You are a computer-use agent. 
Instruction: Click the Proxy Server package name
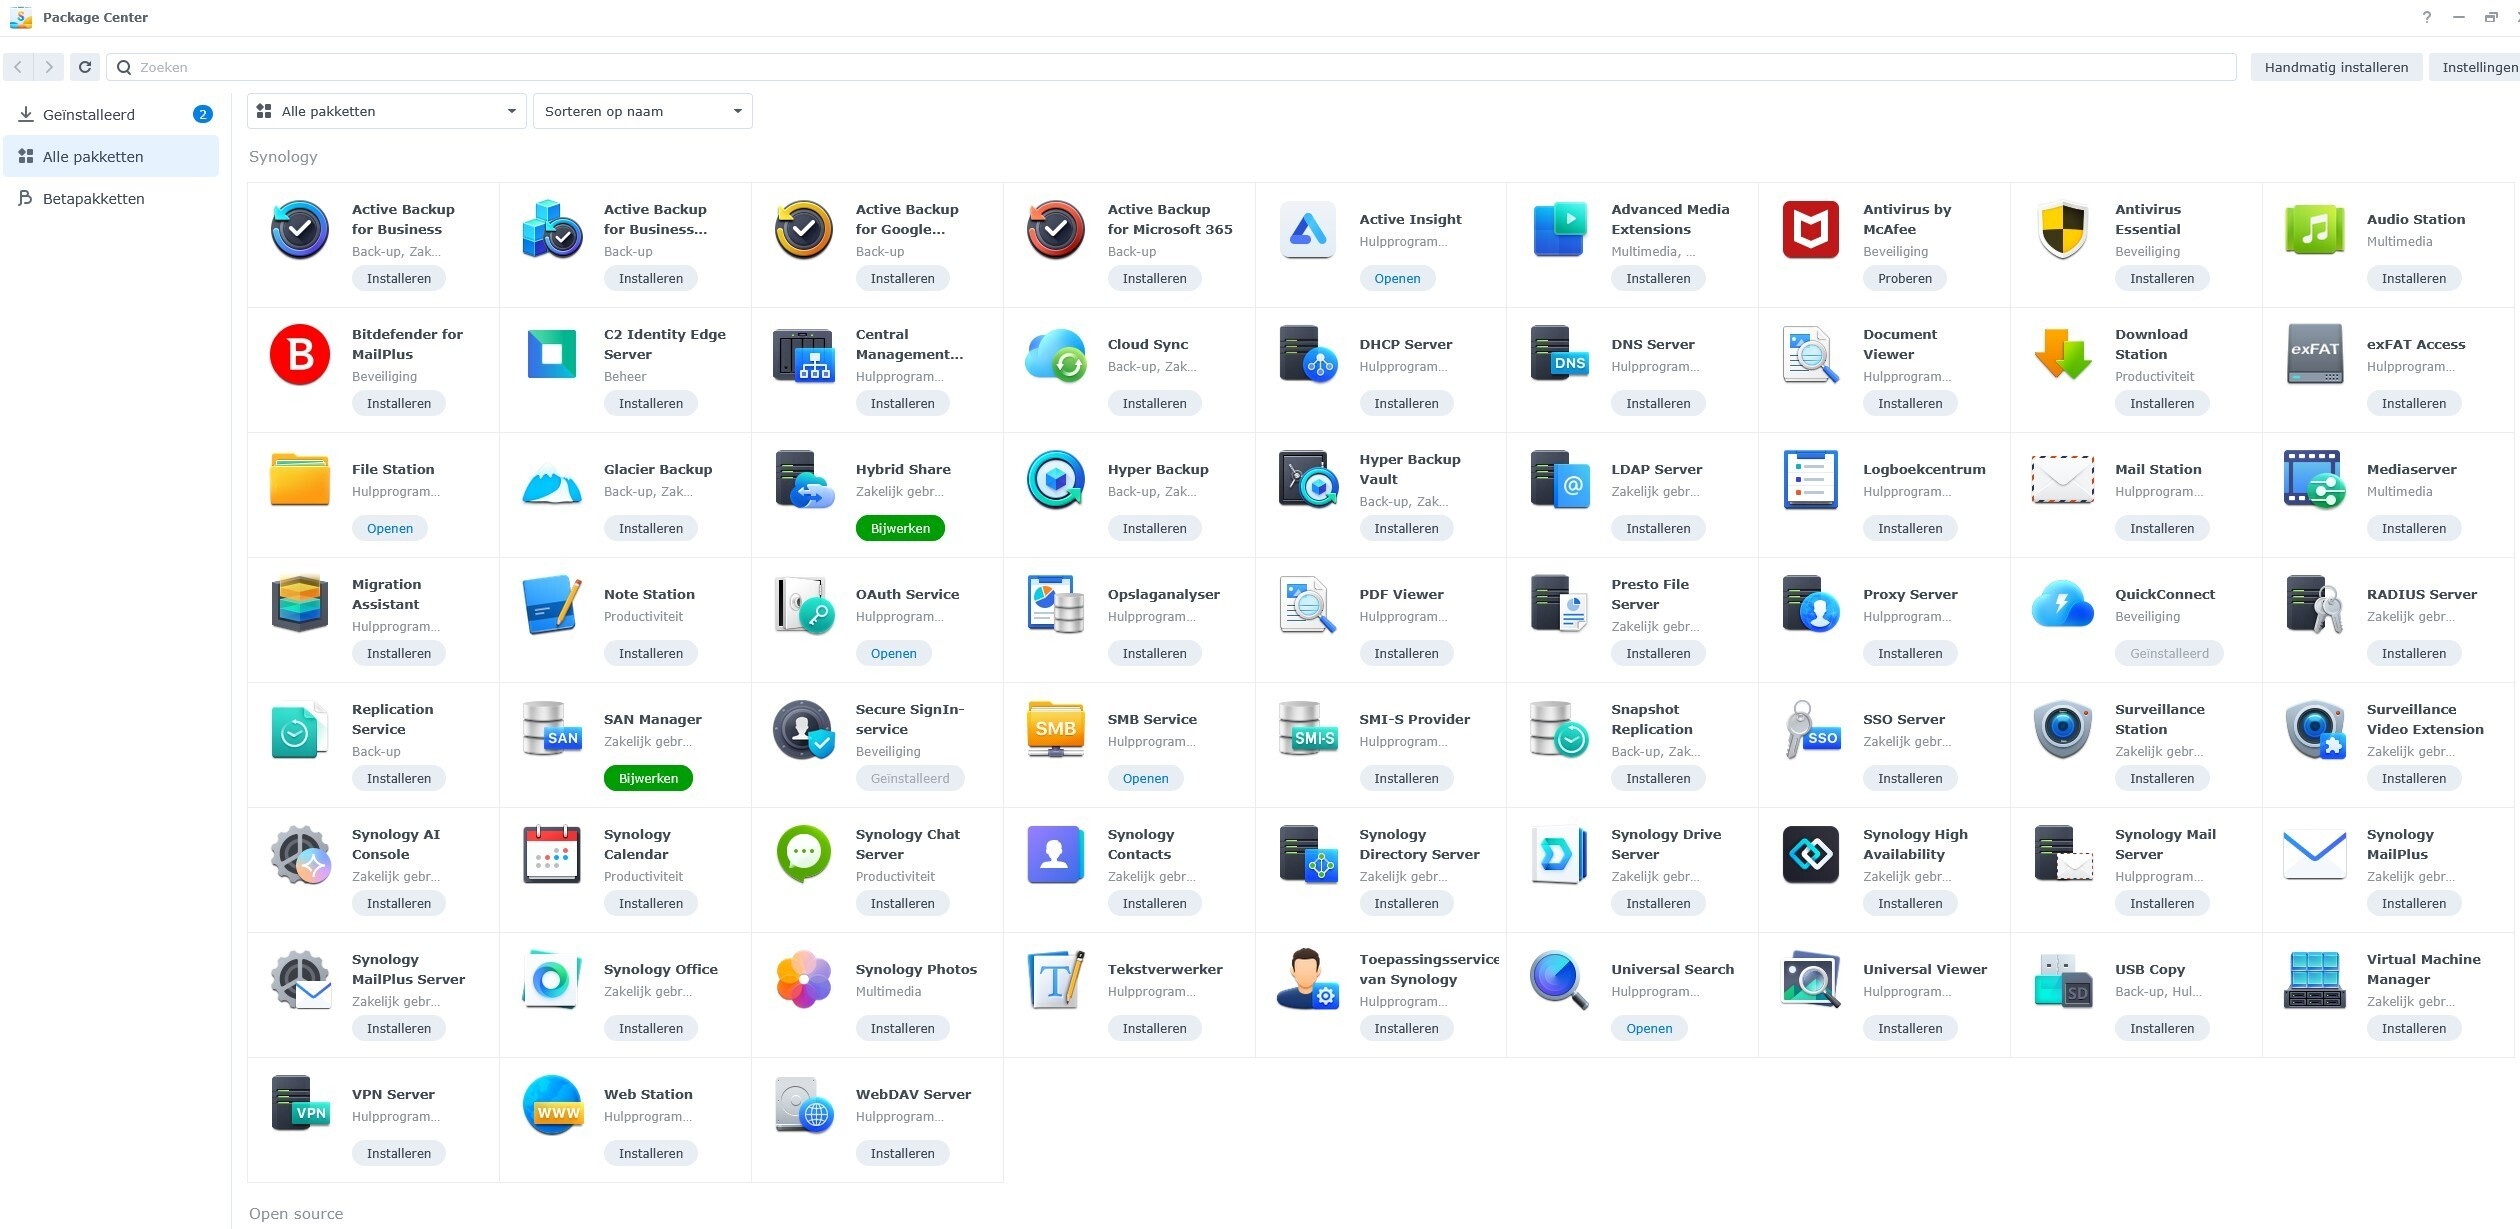click(x=1910, y=594)
